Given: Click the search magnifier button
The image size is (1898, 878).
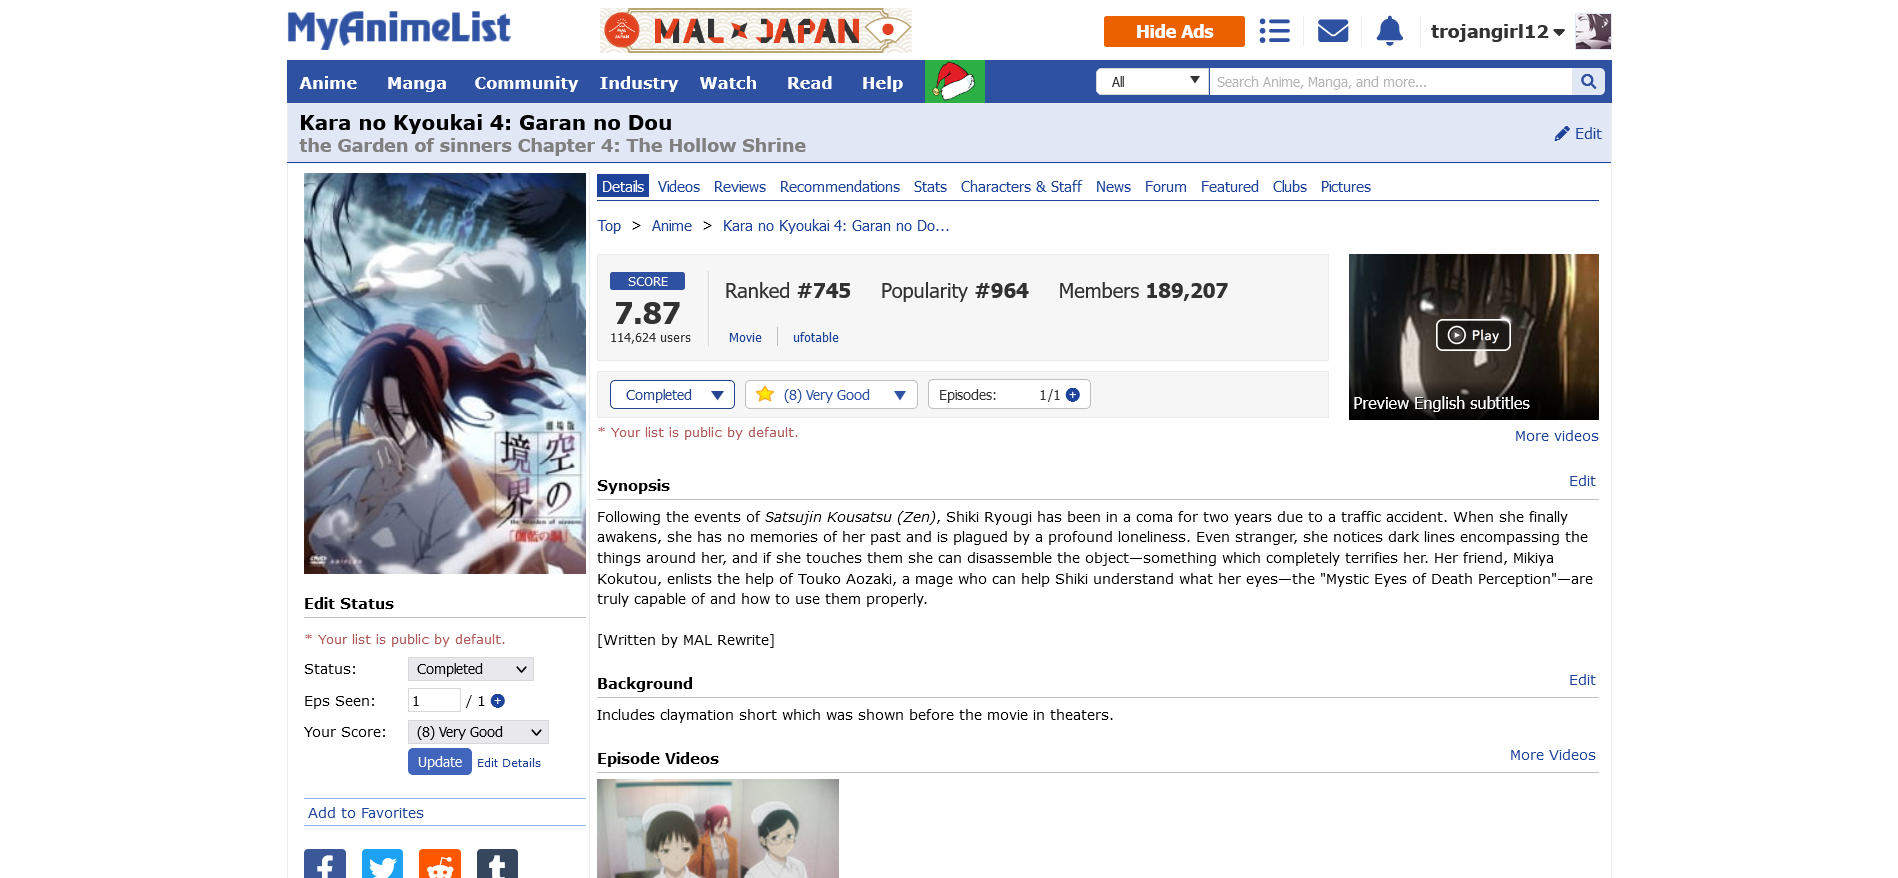Looking at the screenshot, I should 1588,82.
